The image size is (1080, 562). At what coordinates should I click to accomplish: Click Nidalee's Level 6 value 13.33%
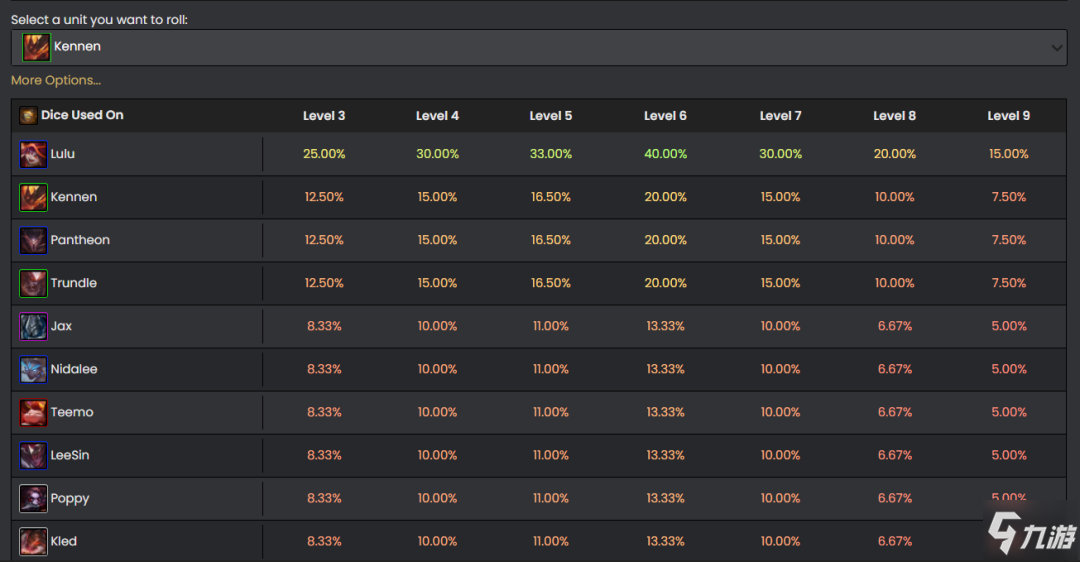coord(665,369)
